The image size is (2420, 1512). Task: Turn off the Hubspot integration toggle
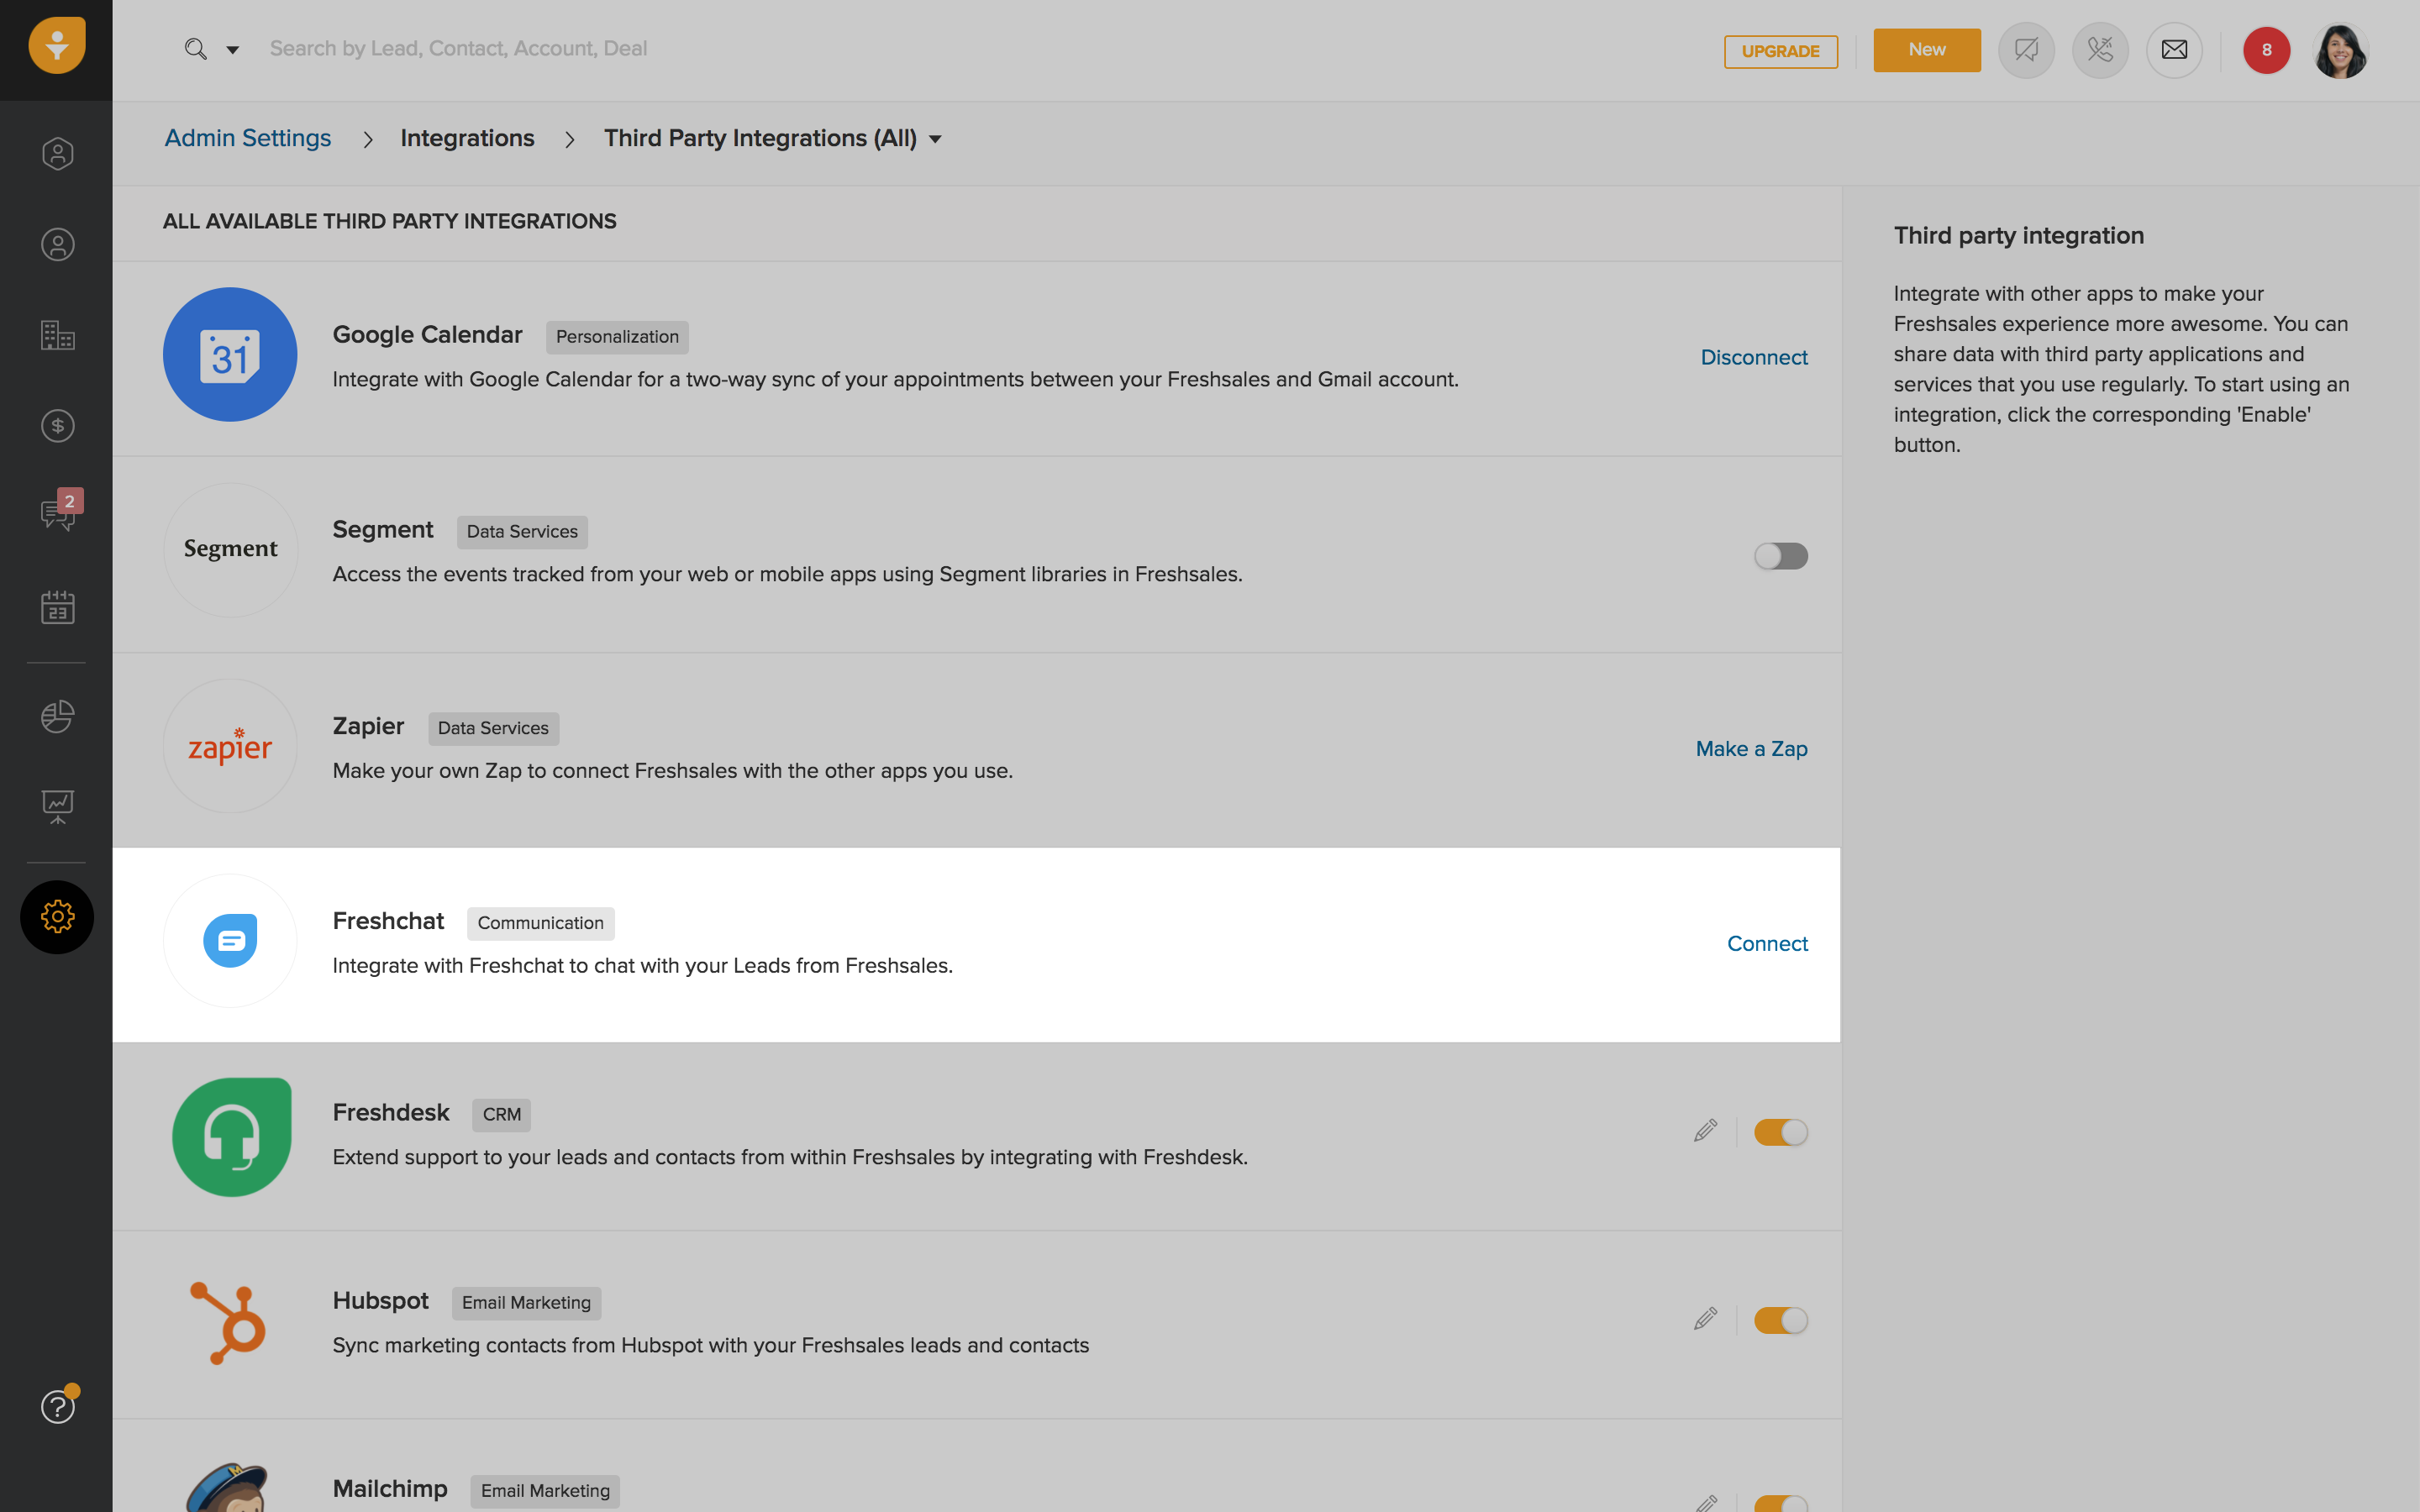[1781, 1319]
